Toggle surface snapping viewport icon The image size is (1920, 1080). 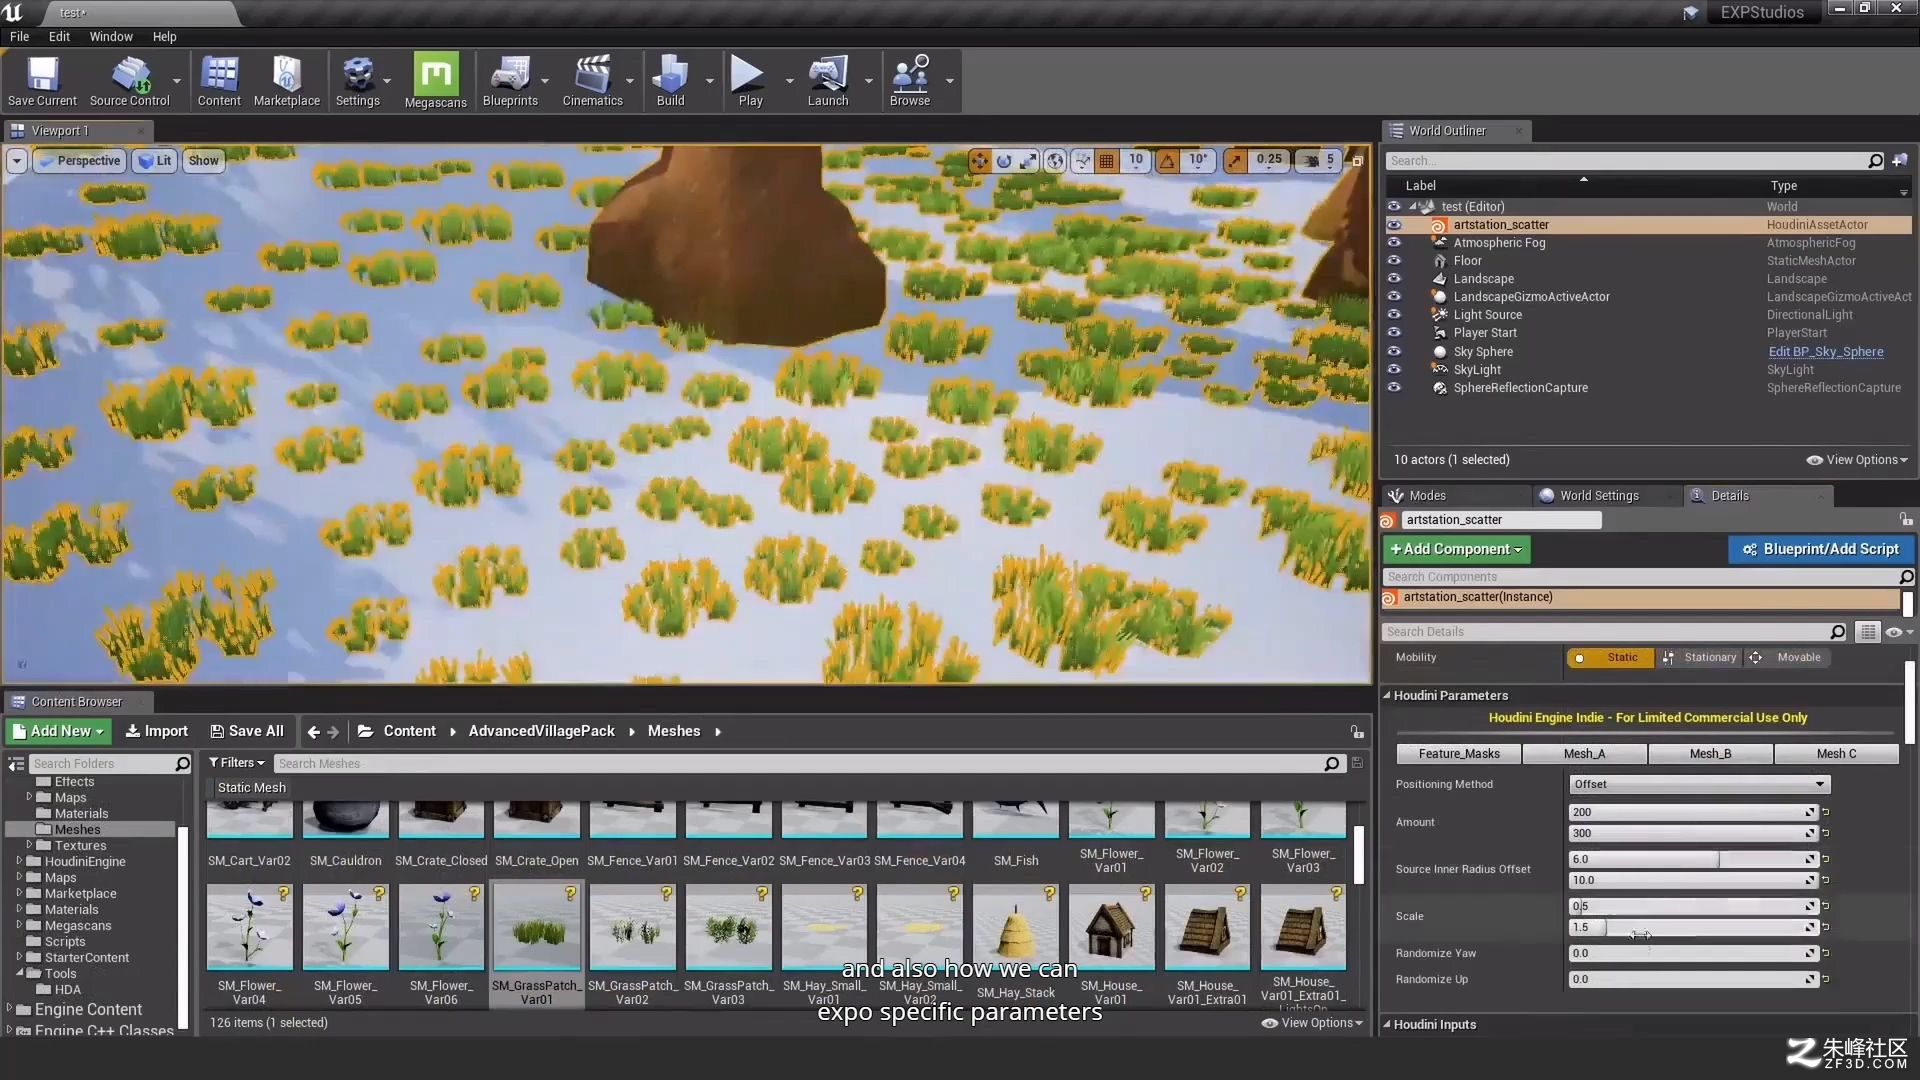[1082, 161]
